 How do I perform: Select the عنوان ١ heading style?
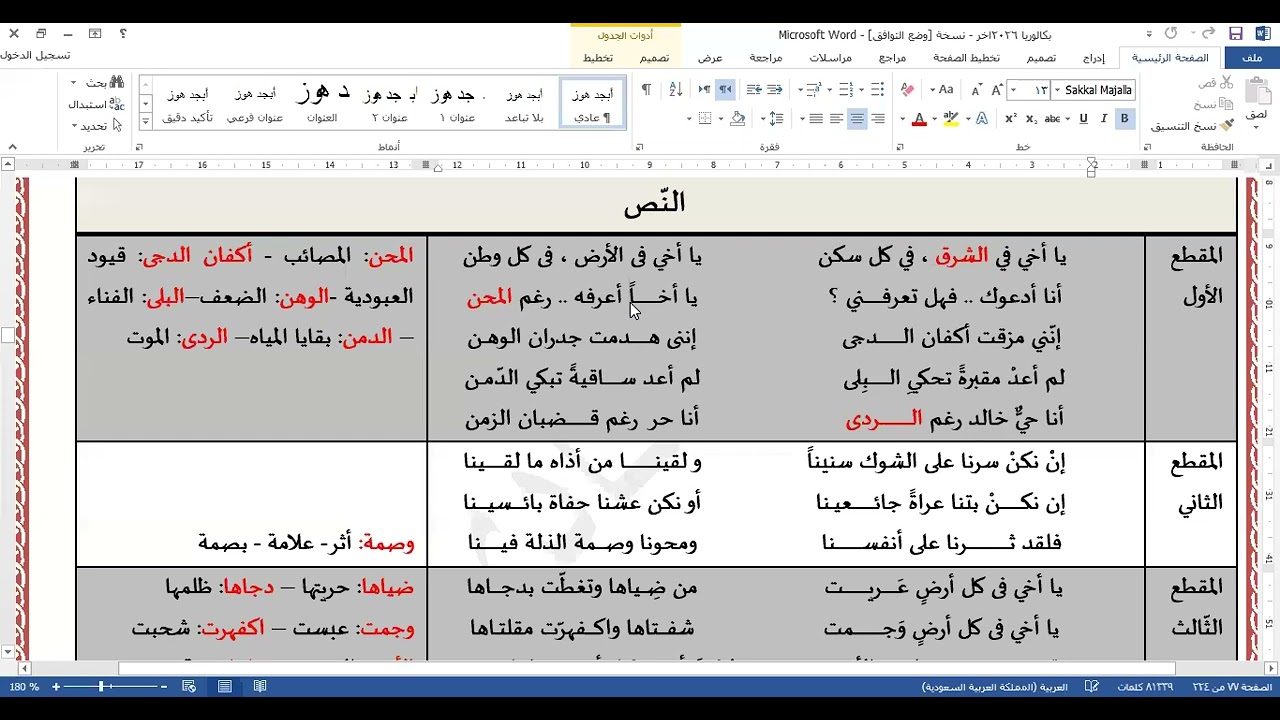click(457, 103)
